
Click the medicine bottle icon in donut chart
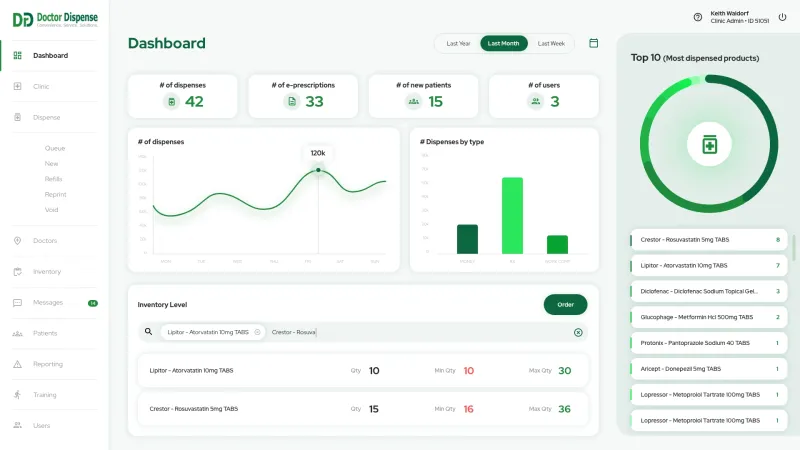(x=709, y=145)
